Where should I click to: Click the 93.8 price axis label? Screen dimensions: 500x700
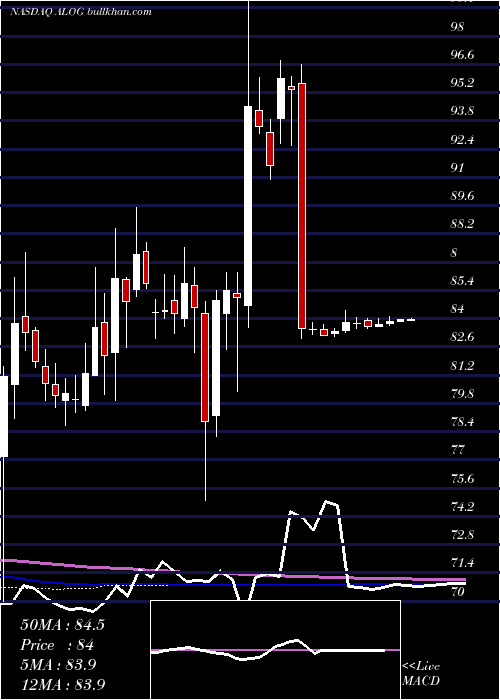[x=462, y=111]
